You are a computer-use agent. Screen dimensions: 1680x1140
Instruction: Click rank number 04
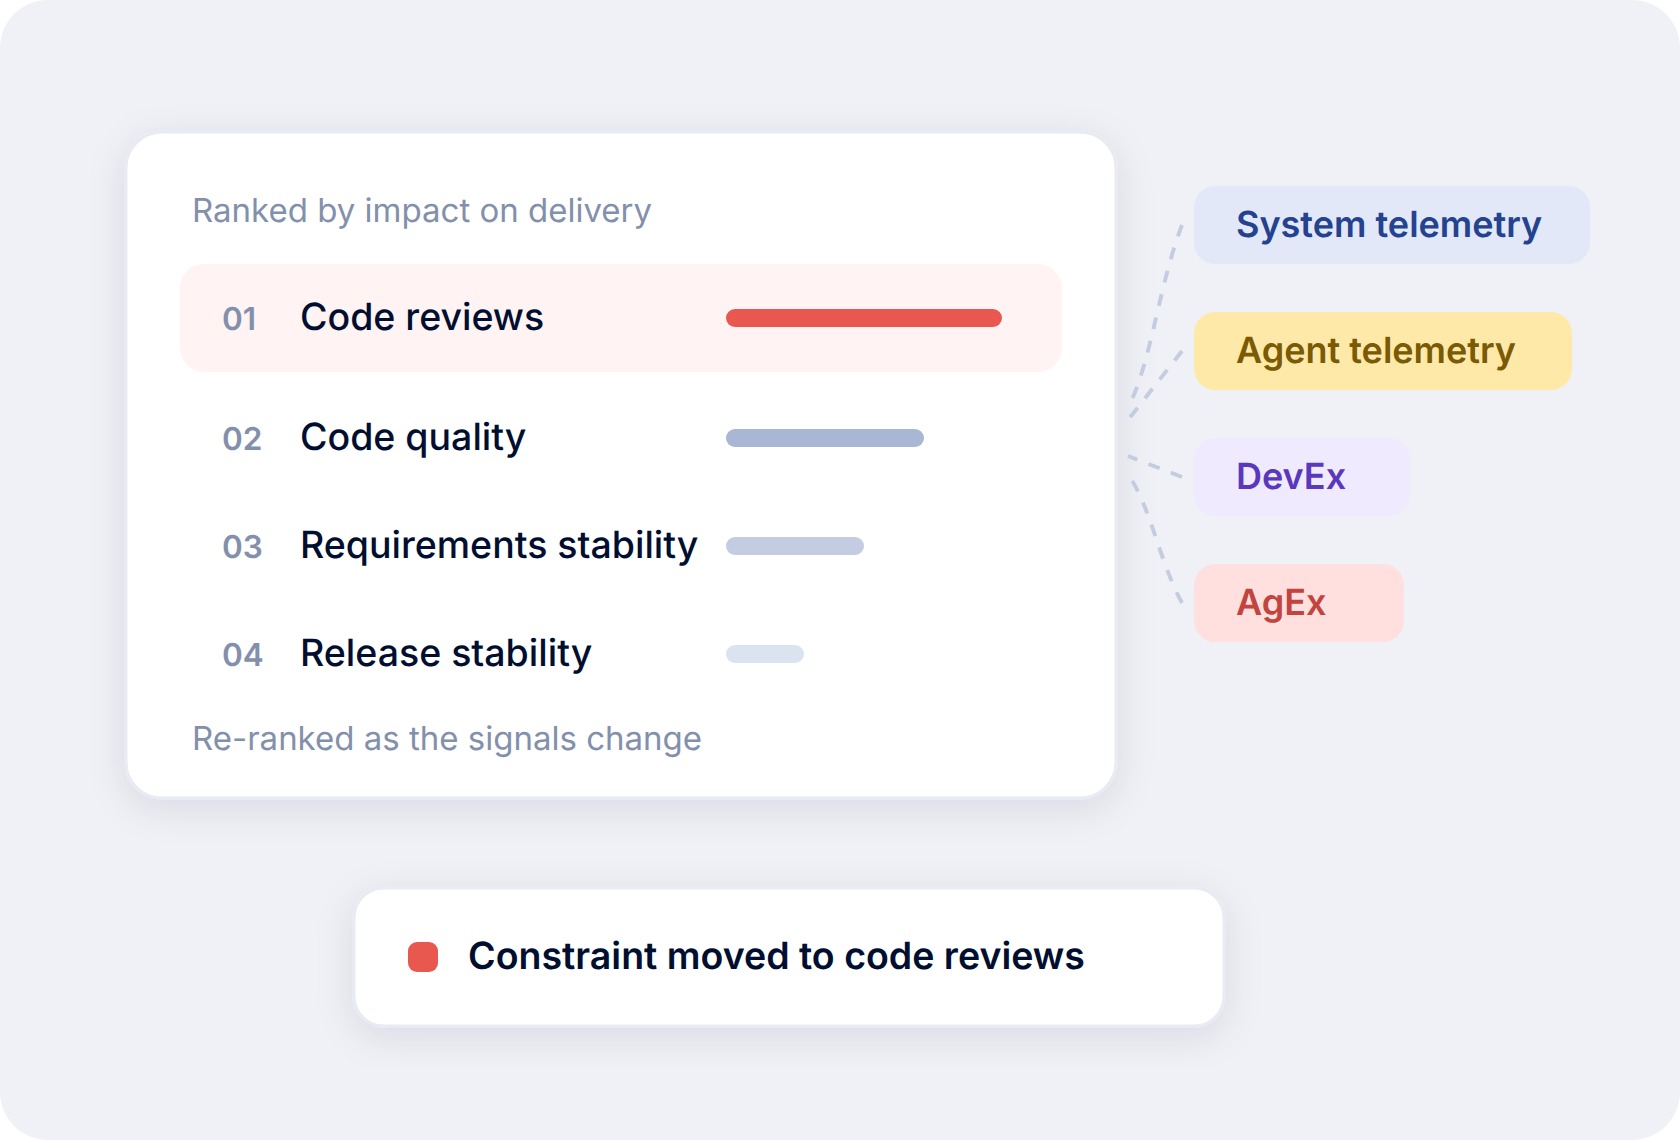[x=242, y=655]
